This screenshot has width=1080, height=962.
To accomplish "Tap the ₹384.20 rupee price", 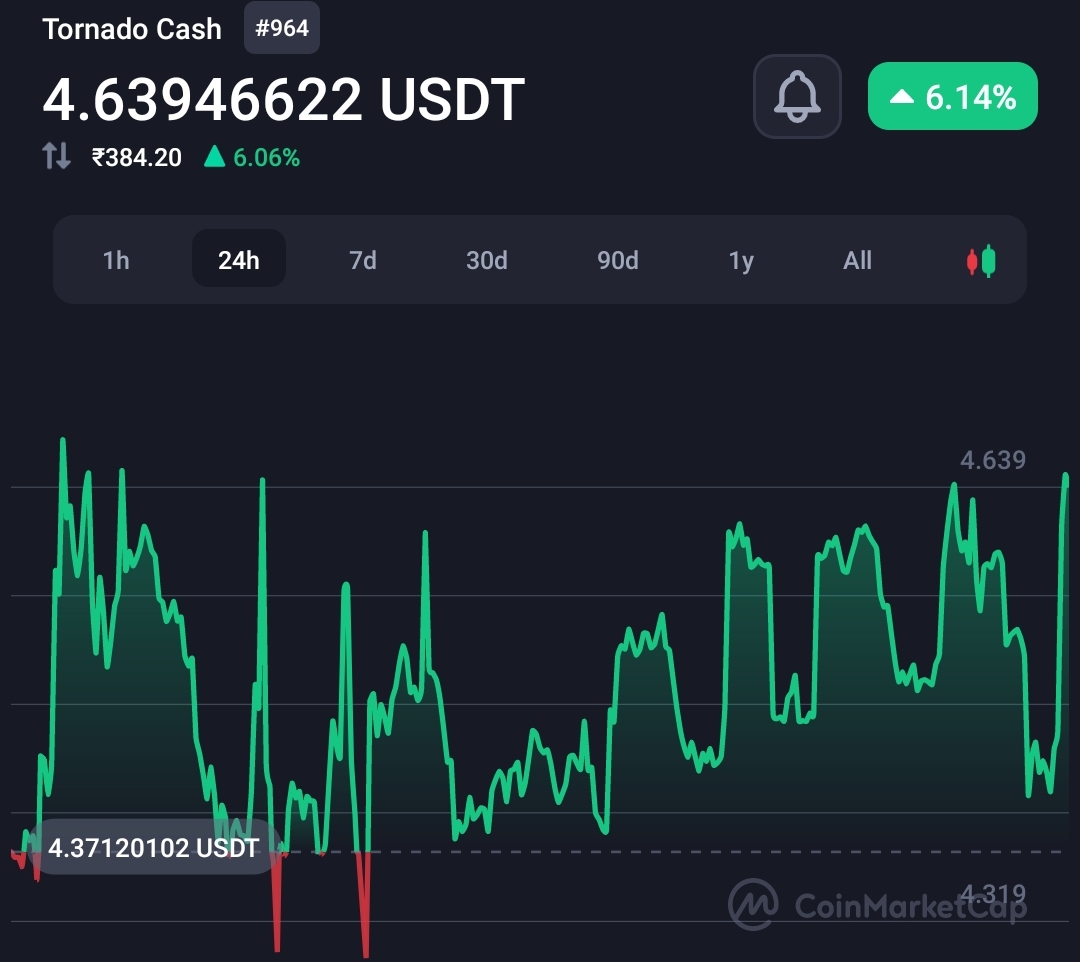I will pyautogui.click(x=136, y=158).
